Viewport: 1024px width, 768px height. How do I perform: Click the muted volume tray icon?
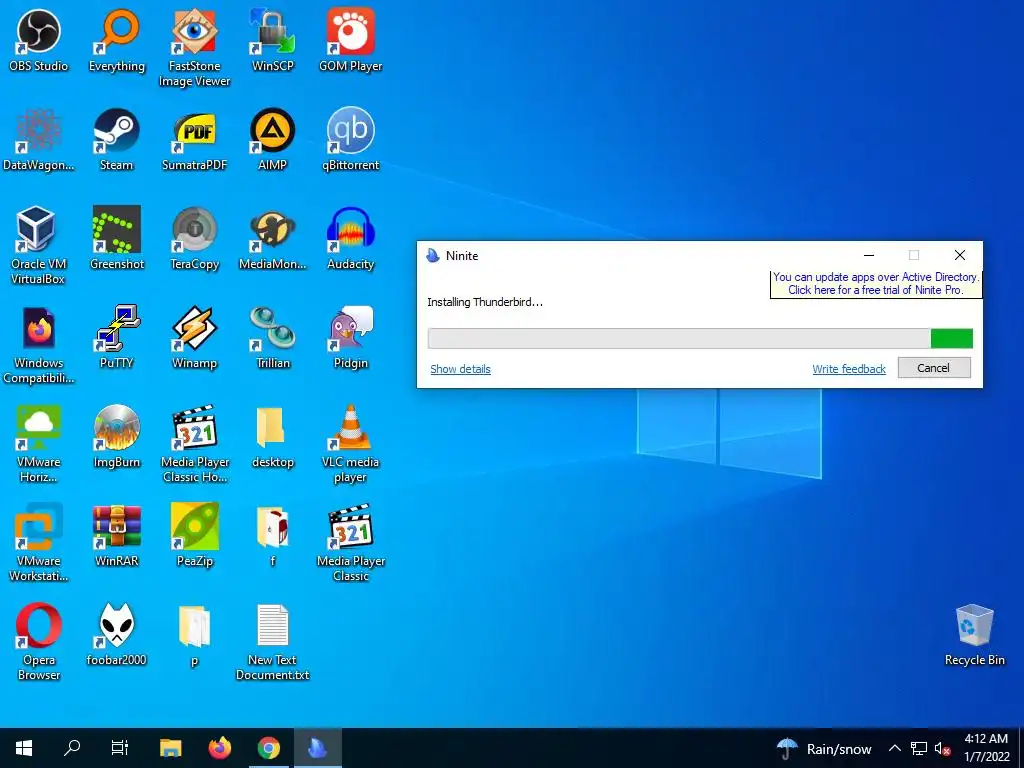(x=942, y=748)
